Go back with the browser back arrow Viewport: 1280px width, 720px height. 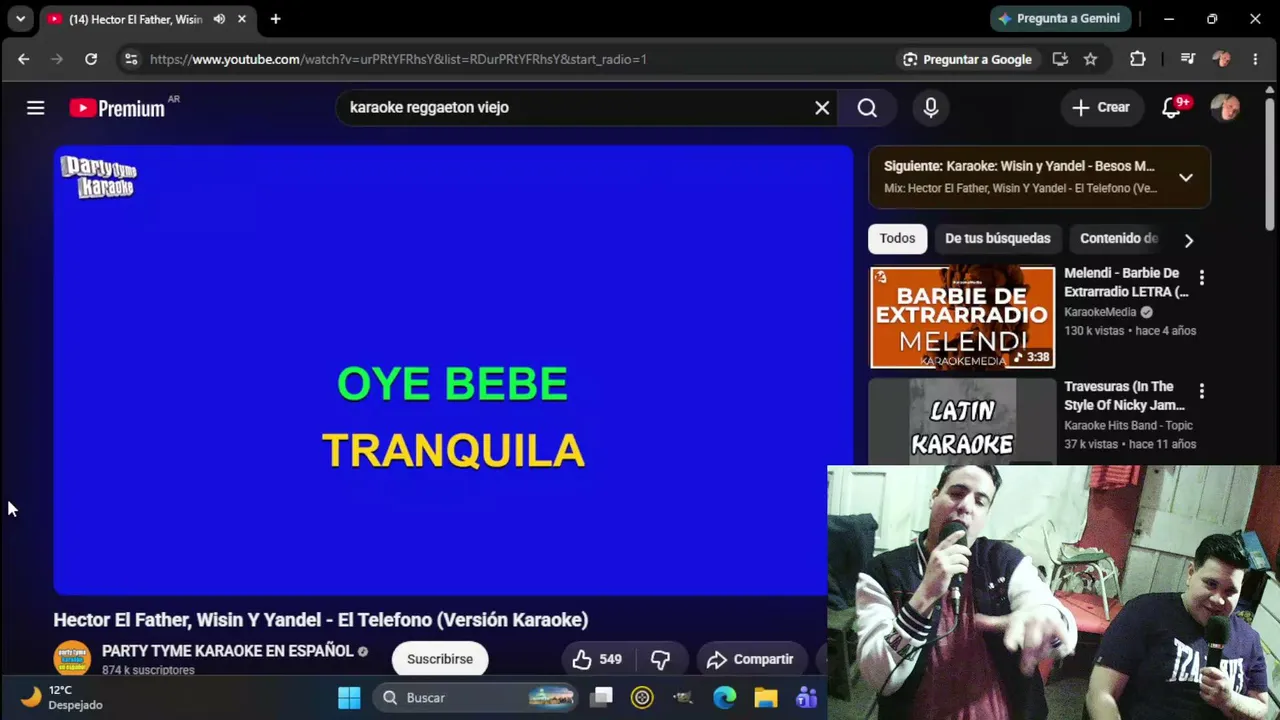(x=24, y=59)
